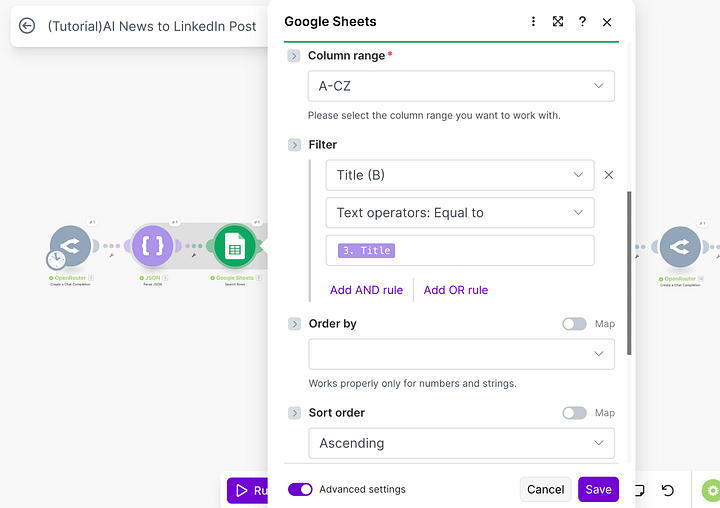Select the green Google Sheets module node
This screenshot has width=720, height=508.
(235, 246)
